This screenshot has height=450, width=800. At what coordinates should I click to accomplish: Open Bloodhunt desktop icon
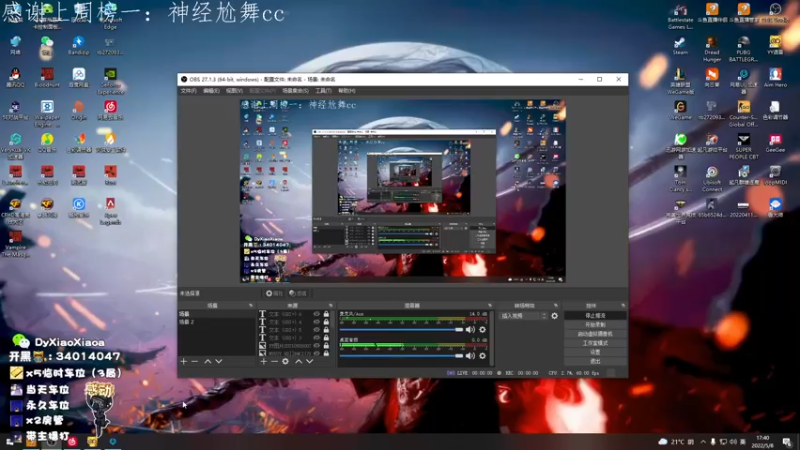click(47, 78)
